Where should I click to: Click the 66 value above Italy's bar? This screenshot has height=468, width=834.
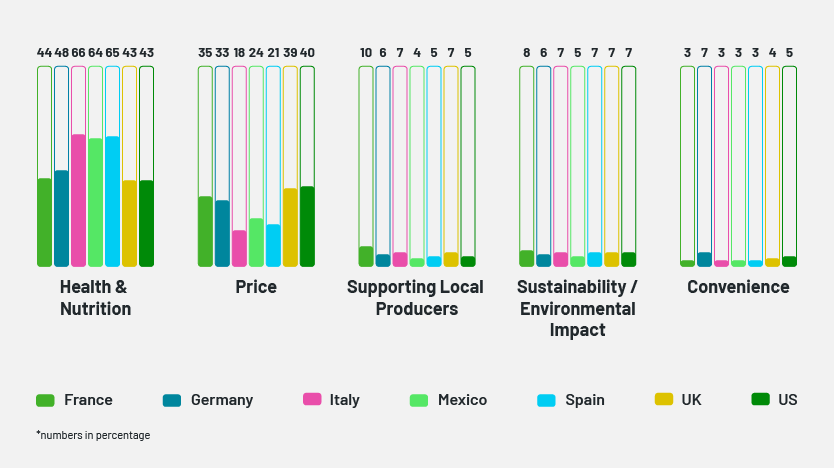[78, 53]
